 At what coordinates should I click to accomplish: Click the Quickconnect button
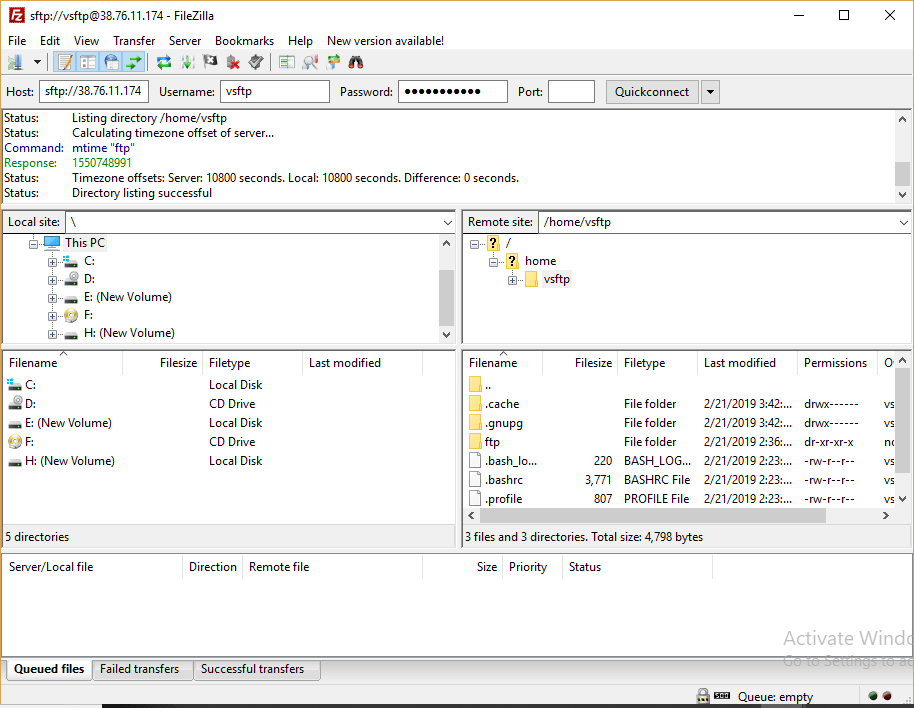click(x=652, y=92)
